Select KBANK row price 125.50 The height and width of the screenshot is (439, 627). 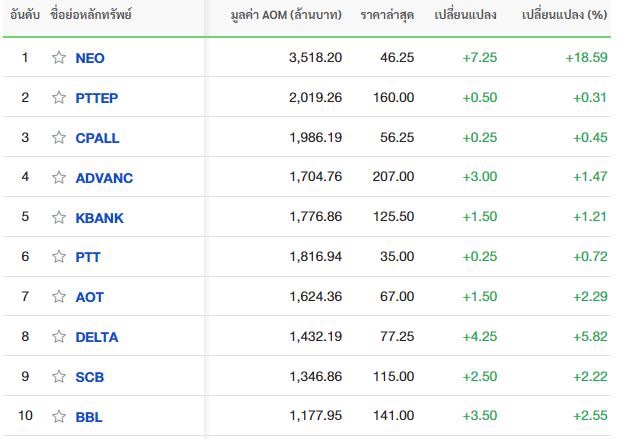393,216
